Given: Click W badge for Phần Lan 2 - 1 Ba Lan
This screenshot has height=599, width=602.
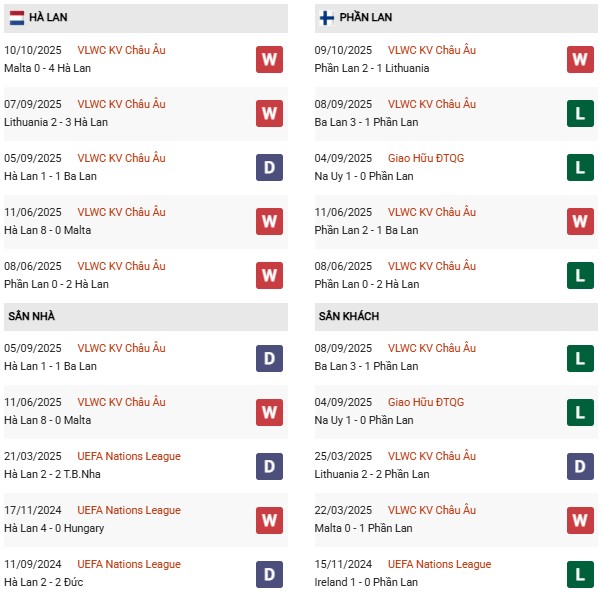Looking at the screenshot, I should [580, 221].
